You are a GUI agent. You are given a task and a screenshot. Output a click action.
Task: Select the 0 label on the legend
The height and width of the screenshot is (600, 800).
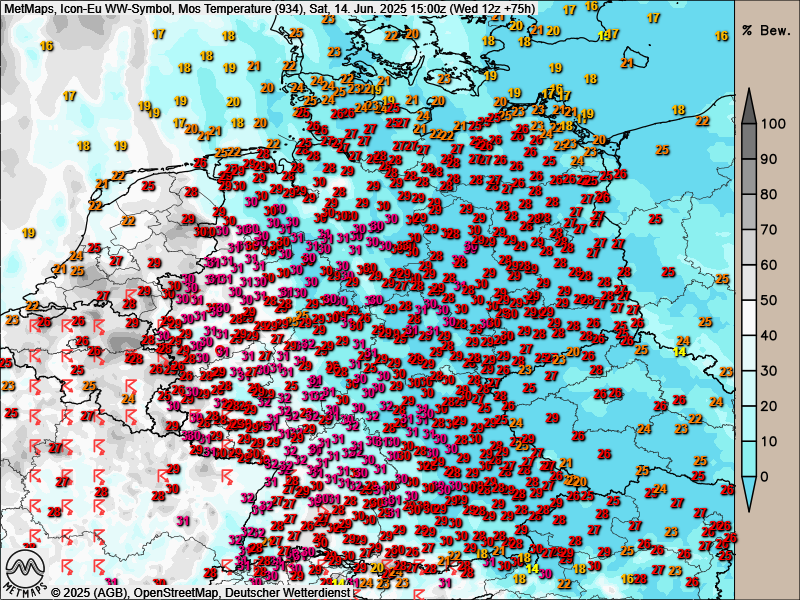pyautogui.click(x=765, y=476)
